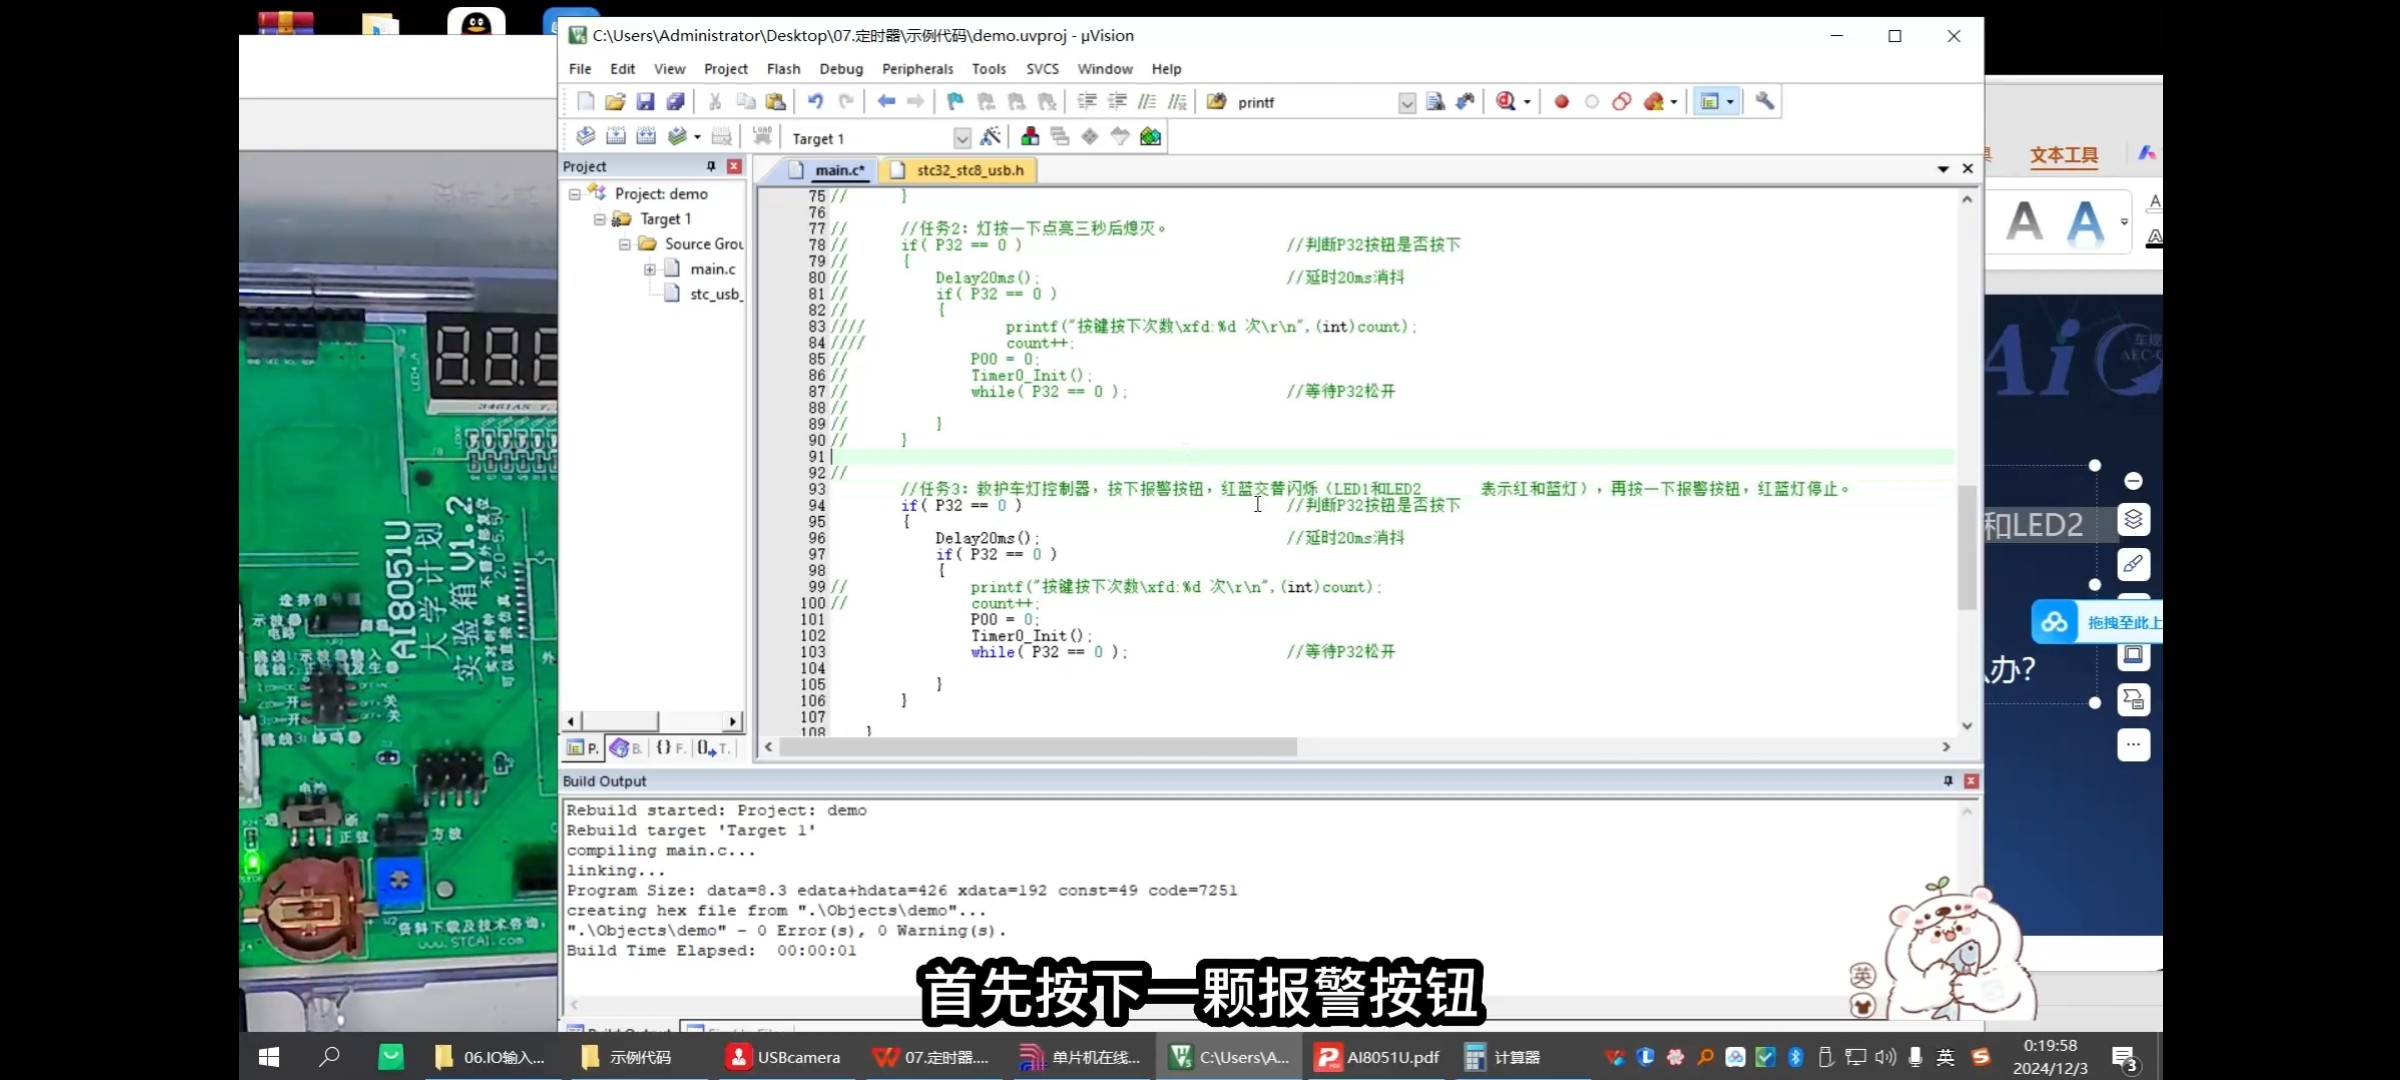The height and width of the screenshot is (1080, 2400).
Task: Save all open files
Action: (676, 101)
